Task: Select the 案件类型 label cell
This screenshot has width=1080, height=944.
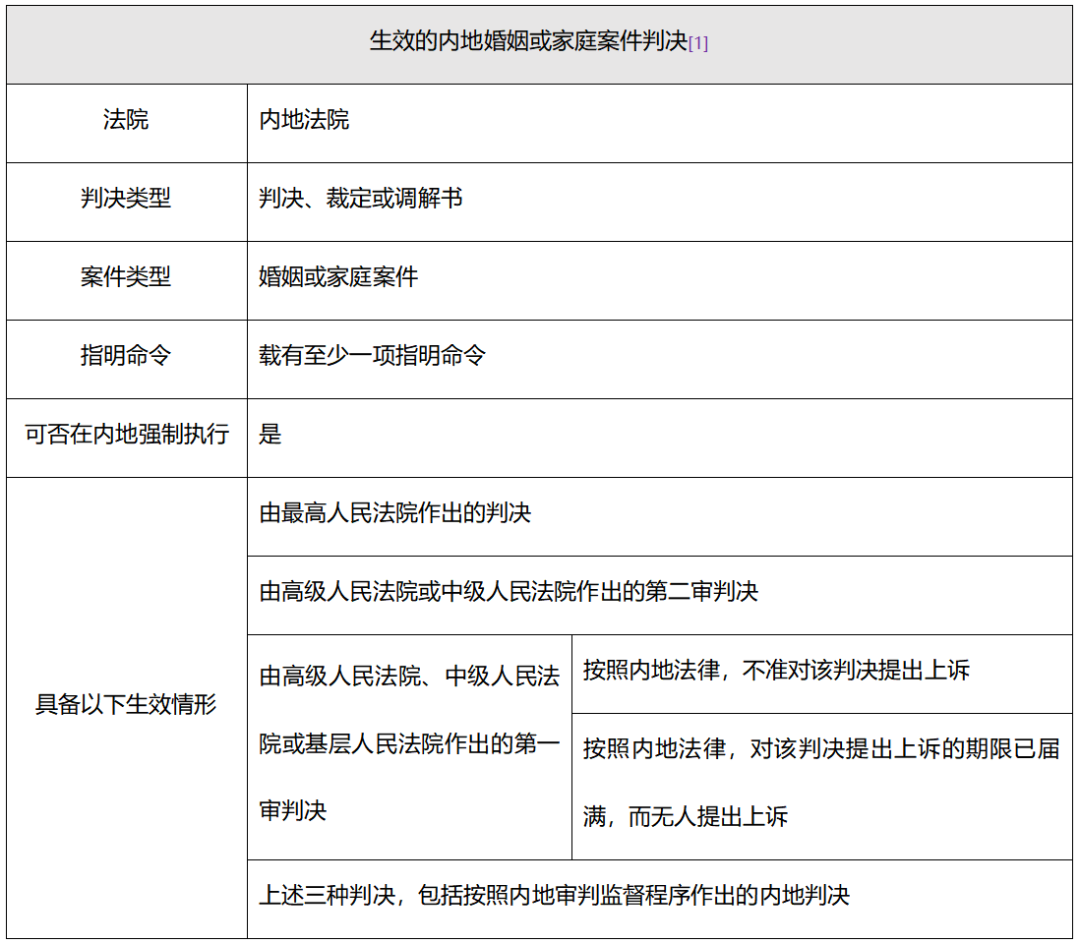Action: (127, 280)
